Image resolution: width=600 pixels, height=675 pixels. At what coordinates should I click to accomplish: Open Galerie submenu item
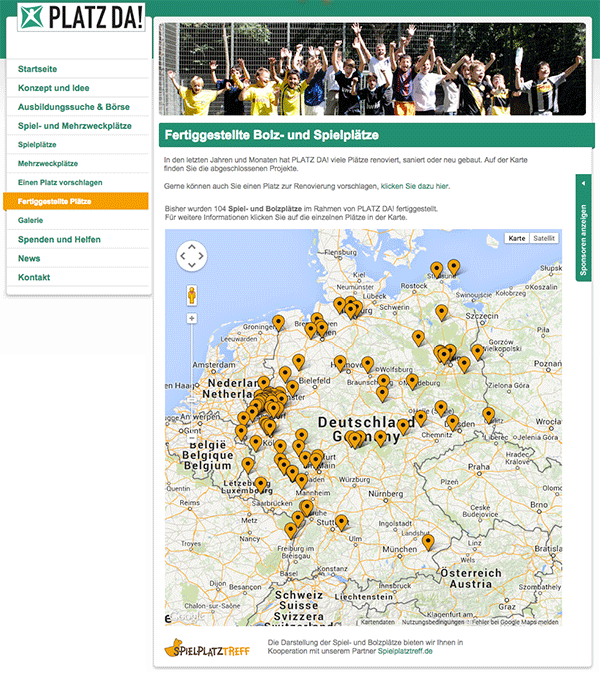(30, 220)
